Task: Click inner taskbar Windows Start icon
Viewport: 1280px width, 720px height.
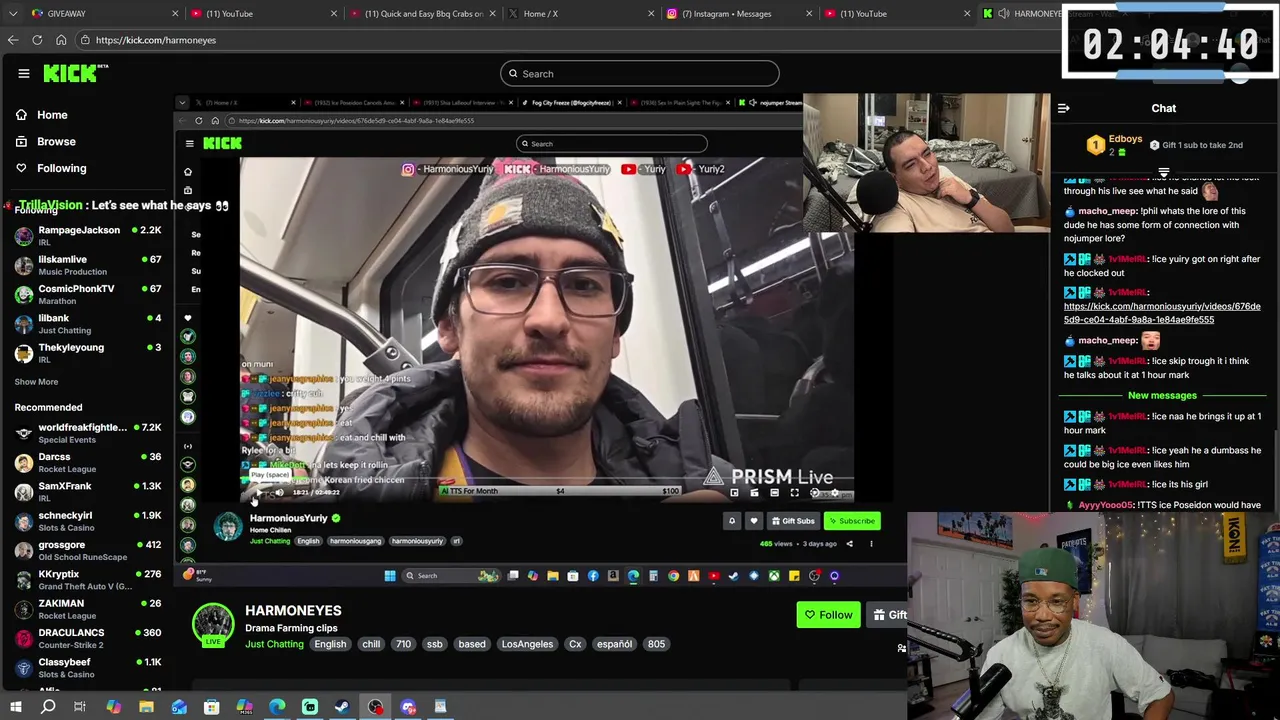Action: [x=390, y=576]
